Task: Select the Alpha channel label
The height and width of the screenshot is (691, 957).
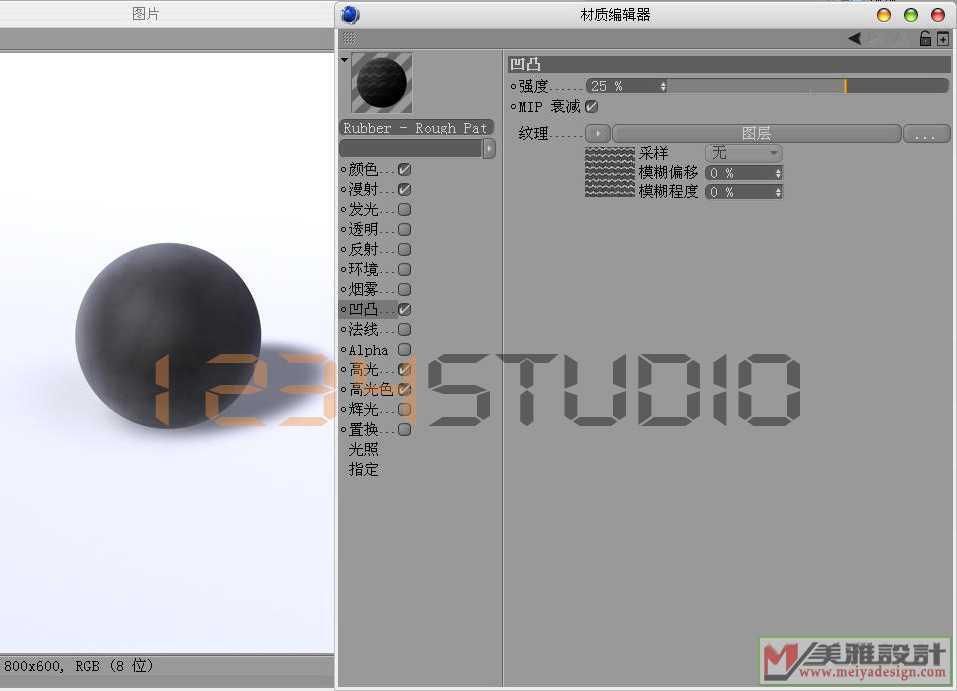Action: coord(368,350)
